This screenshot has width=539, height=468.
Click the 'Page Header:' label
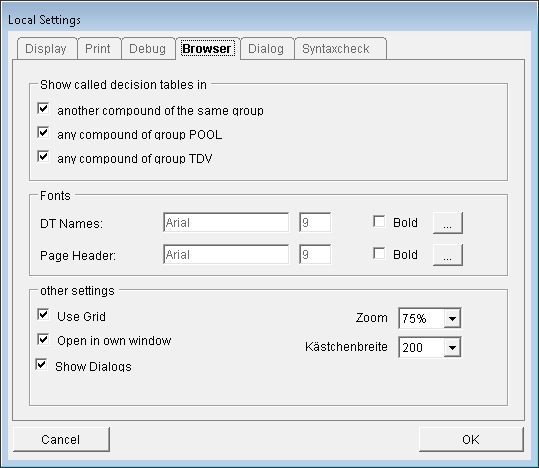[78, 256]
